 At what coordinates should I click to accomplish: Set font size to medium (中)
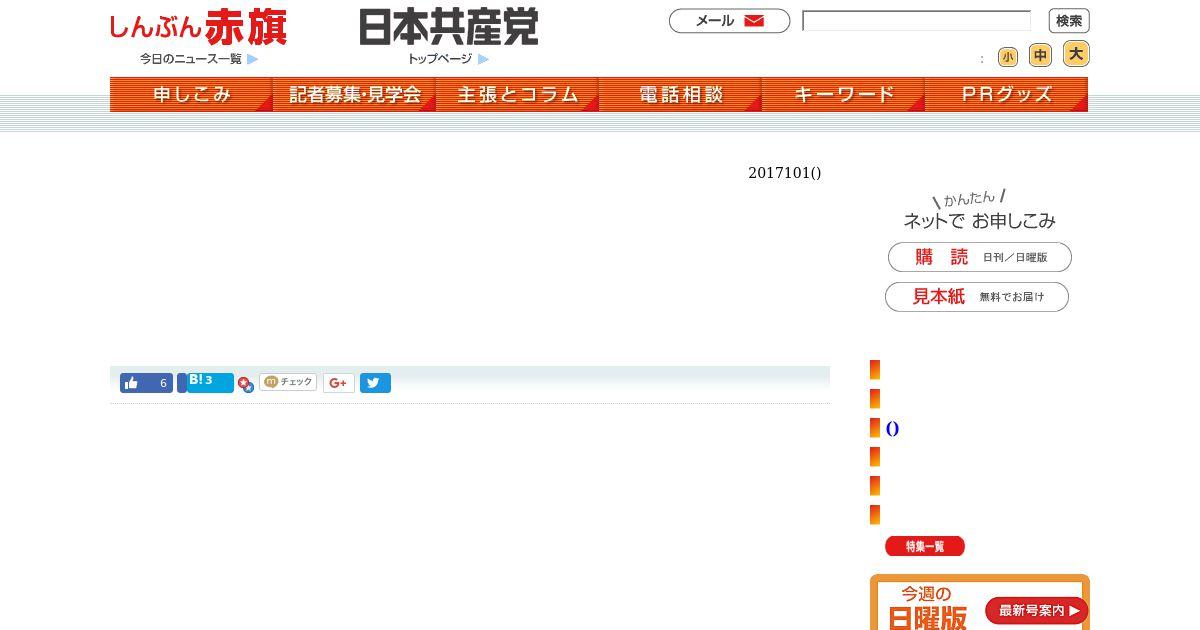point(1041,56)
